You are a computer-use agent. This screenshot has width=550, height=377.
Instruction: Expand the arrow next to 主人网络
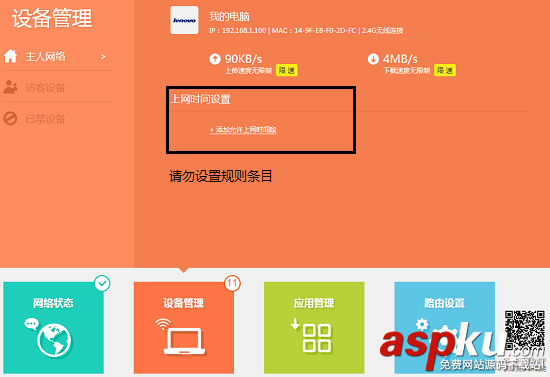[x=103, y=57]
